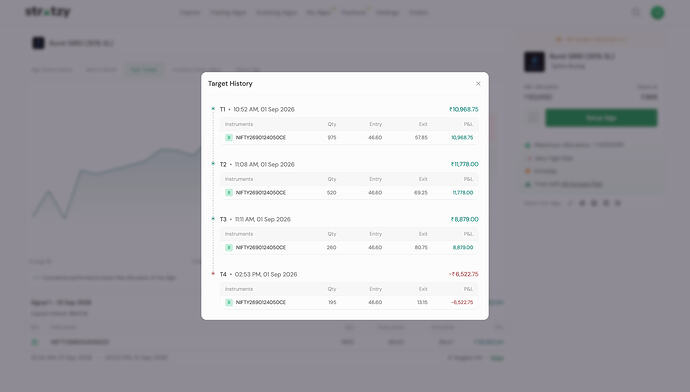Click the T3 timestamp 11:11 AM, 01 Sep 2026

(x=263, y=220)
